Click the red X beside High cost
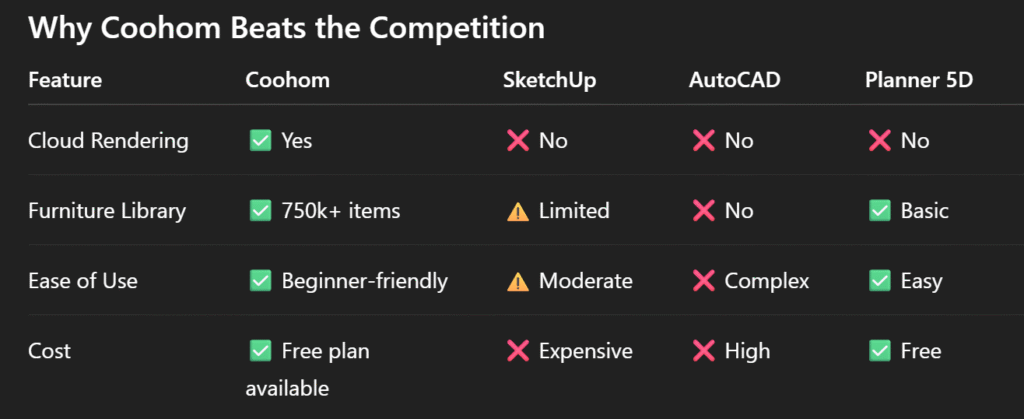 click(703, 352)
